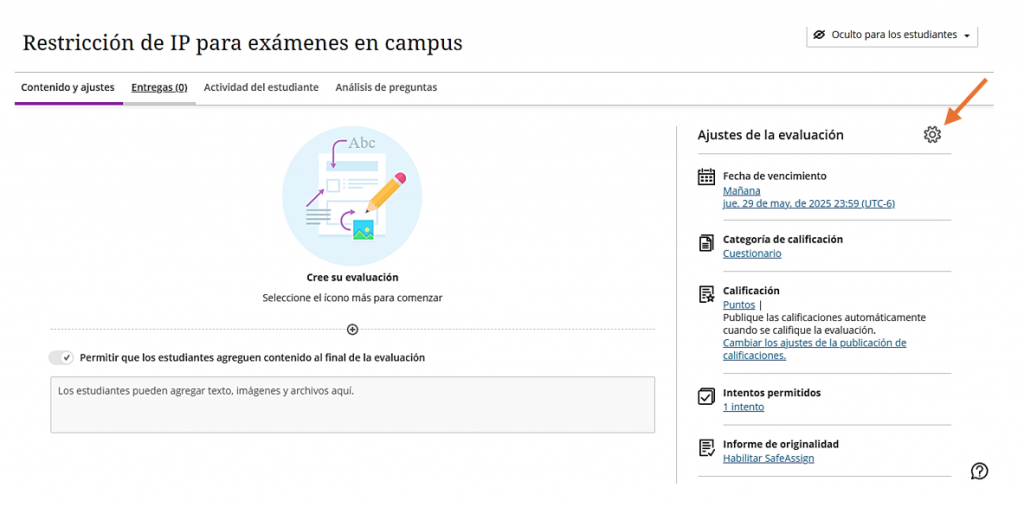
Task: Click the calendar icon beside Fecha de vencimiento
Action: (707, 176)
